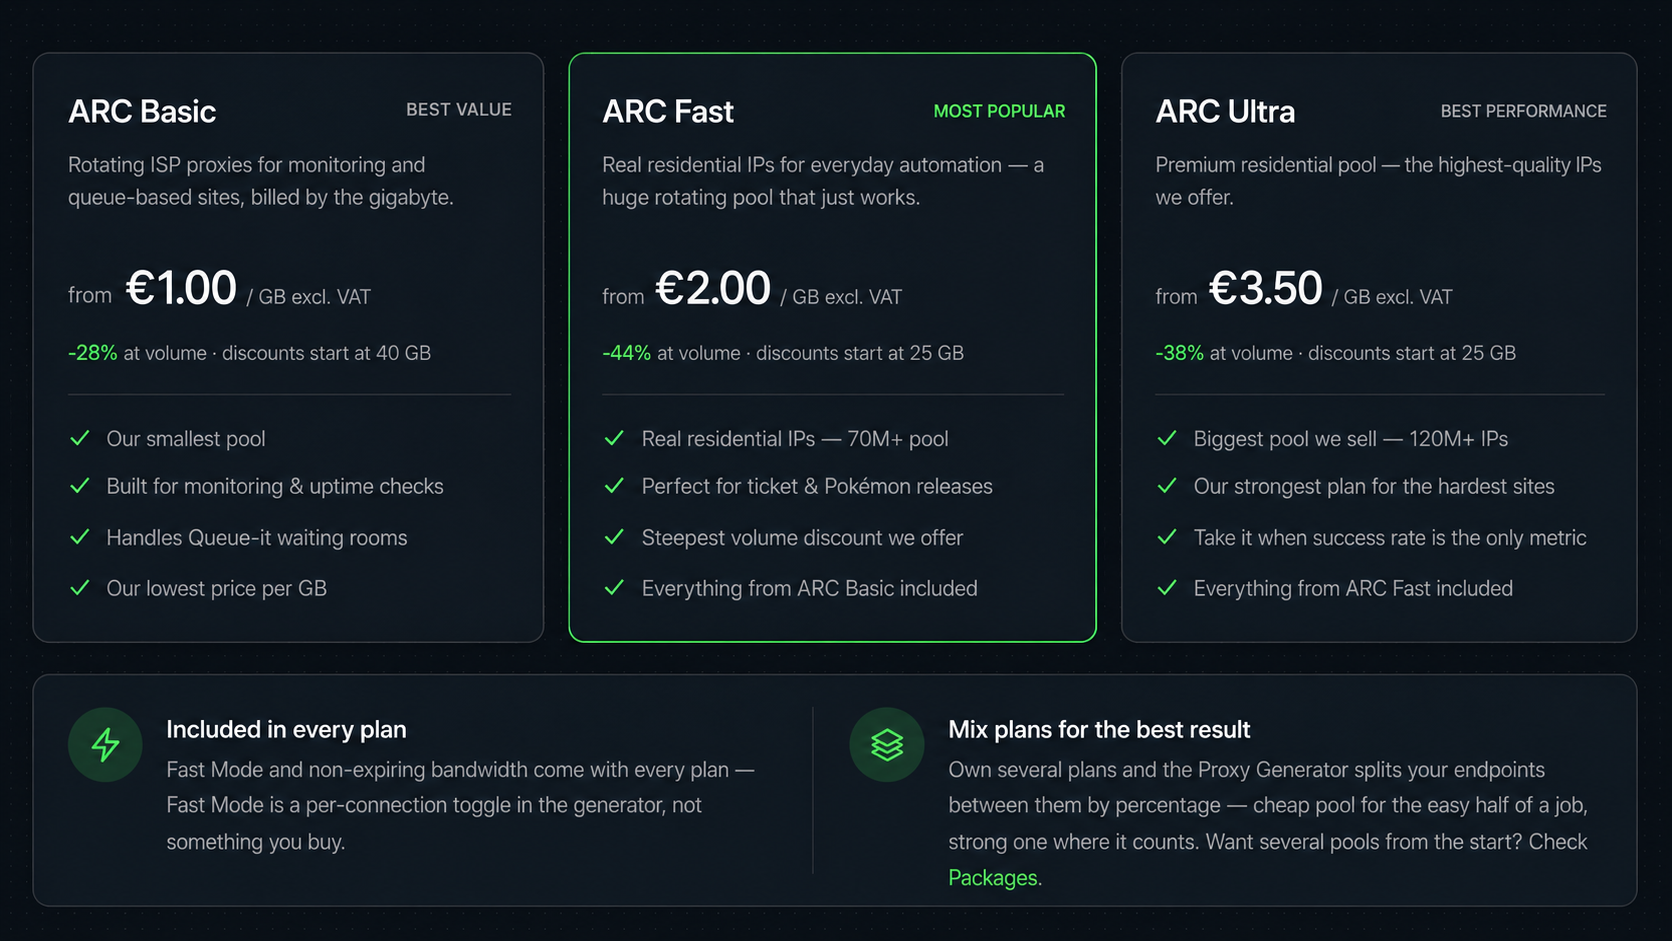Click the BEST VALUE badge
Image resolution: width=1672 pixels, height=941 pixels.
pyautogui.click(x=459, y=110)
